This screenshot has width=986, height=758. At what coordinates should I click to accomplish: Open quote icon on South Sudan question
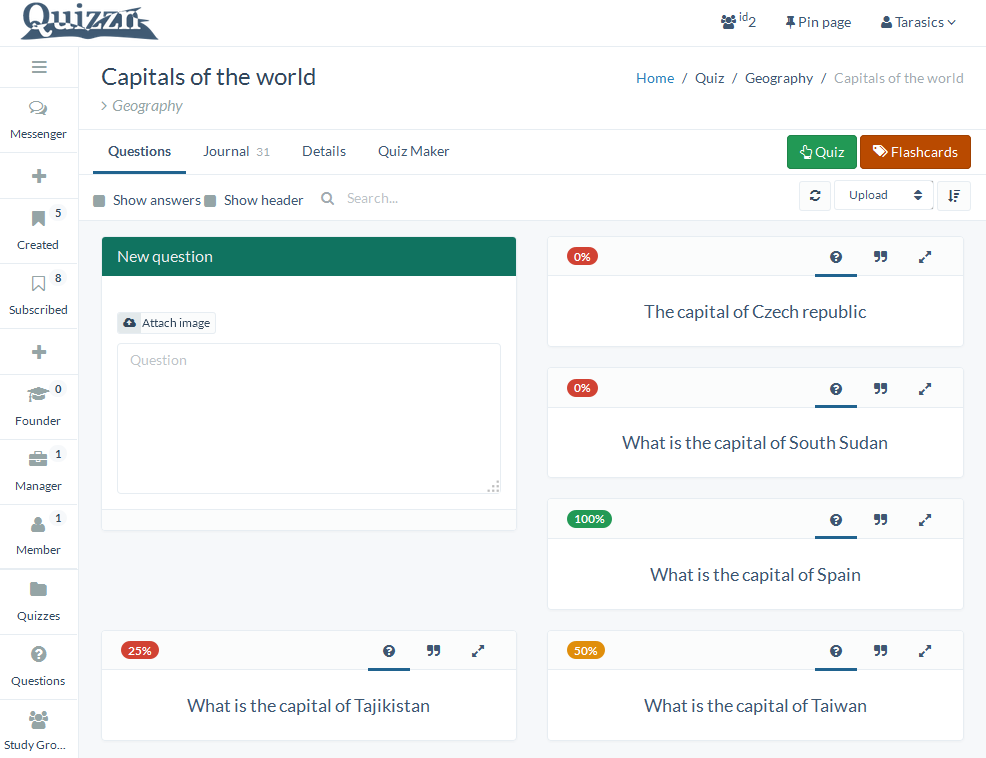tap(880, 389)
